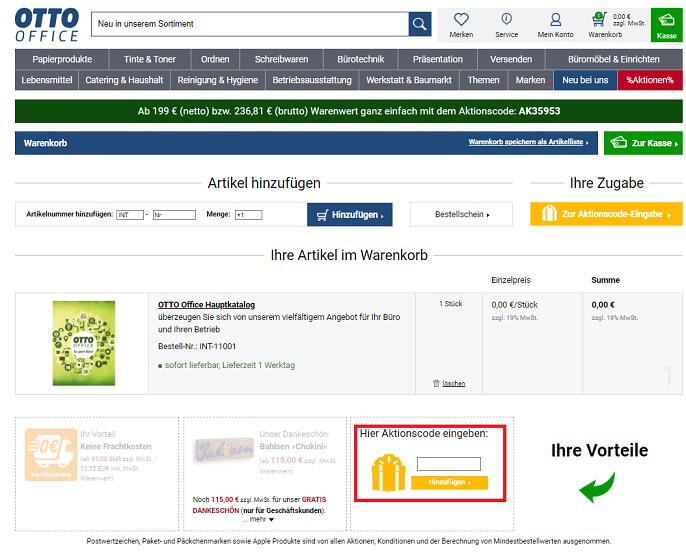Image resolution: width=686 pixels, height=554 pixels.
Task: Open Lebensmittel category
Action: pyautogui.click(x=47, y=80)
